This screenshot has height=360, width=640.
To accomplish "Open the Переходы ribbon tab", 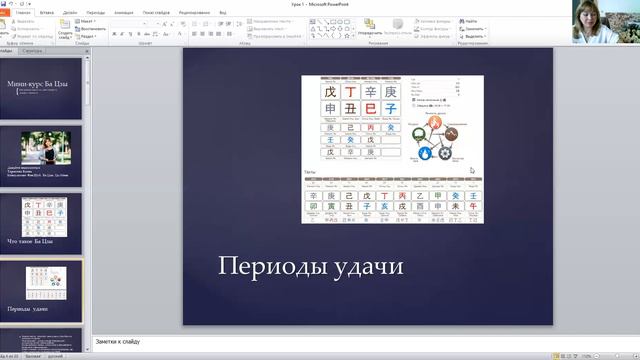I will click(96, 13).
